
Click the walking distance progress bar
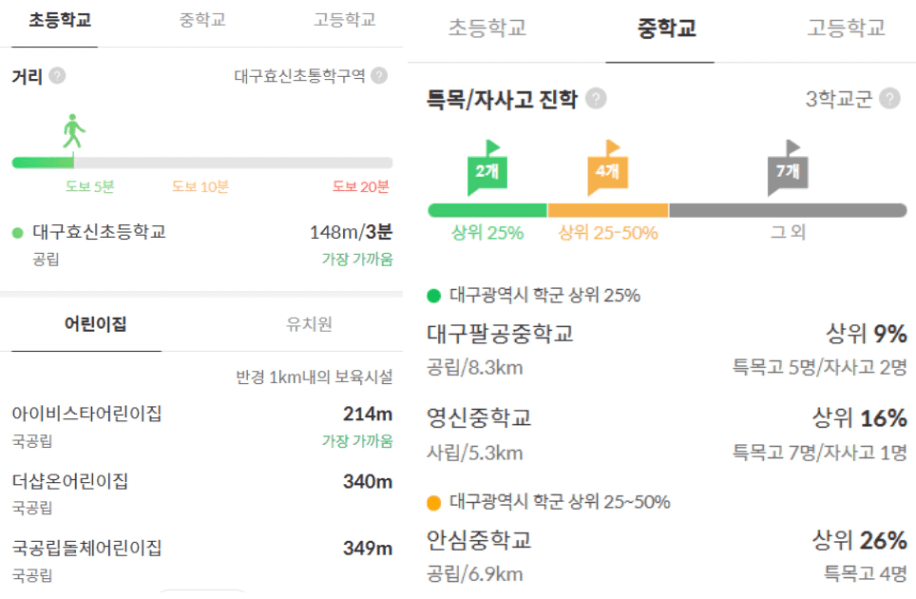[x=202, y=162]
